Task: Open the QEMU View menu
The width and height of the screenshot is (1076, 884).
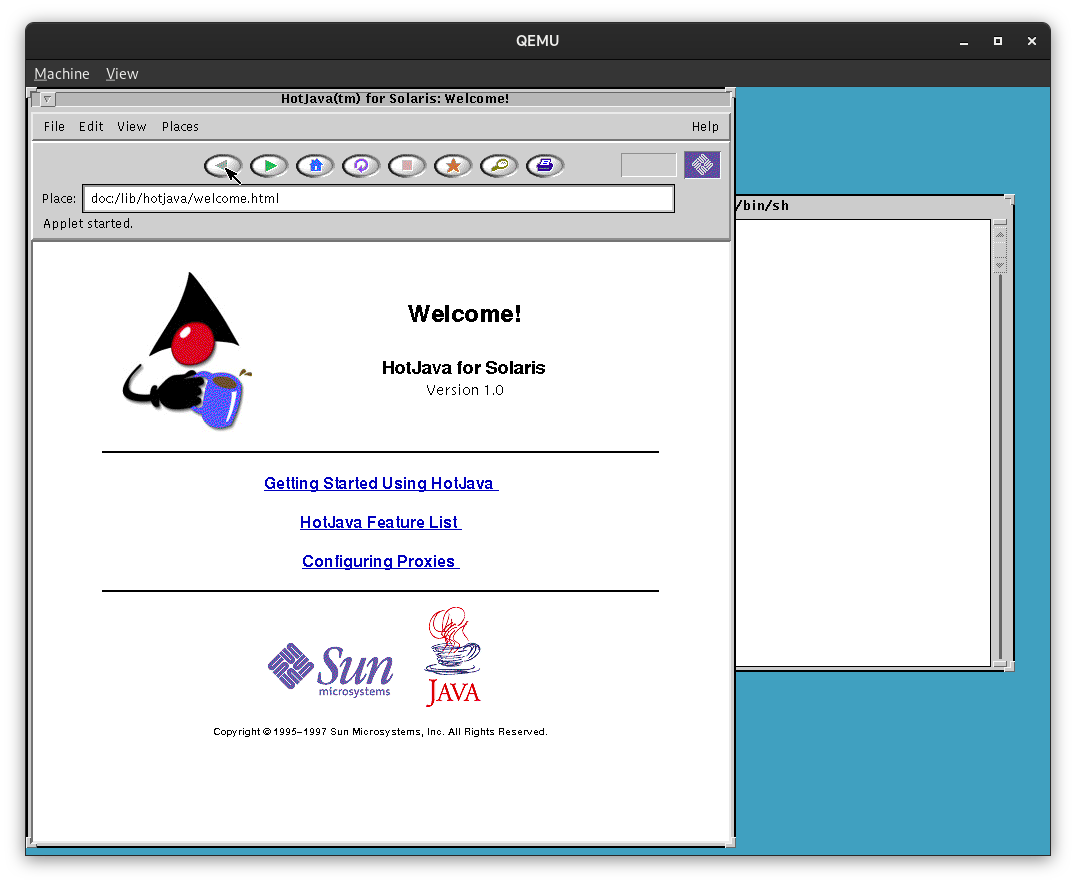Action: pos(122,73)
